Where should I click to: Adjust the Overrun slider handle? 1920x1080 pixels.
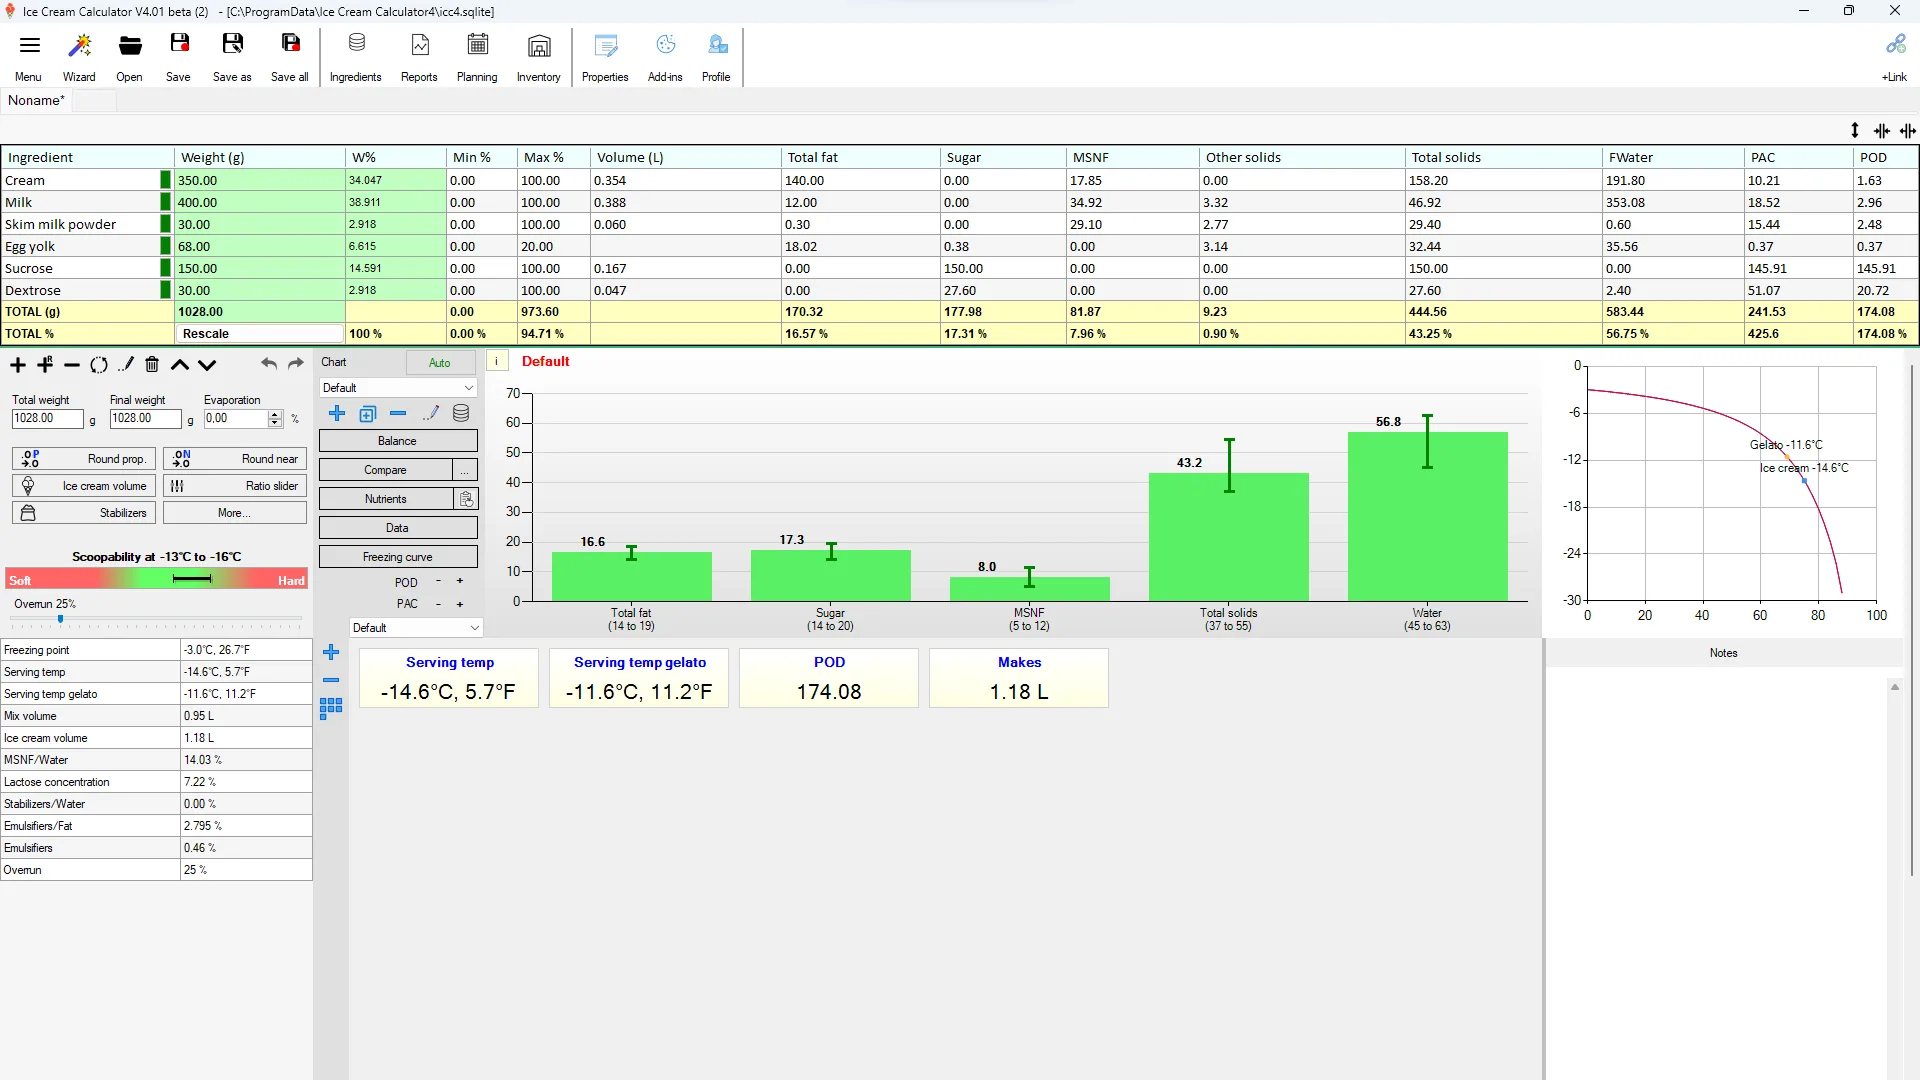(61, 620)
